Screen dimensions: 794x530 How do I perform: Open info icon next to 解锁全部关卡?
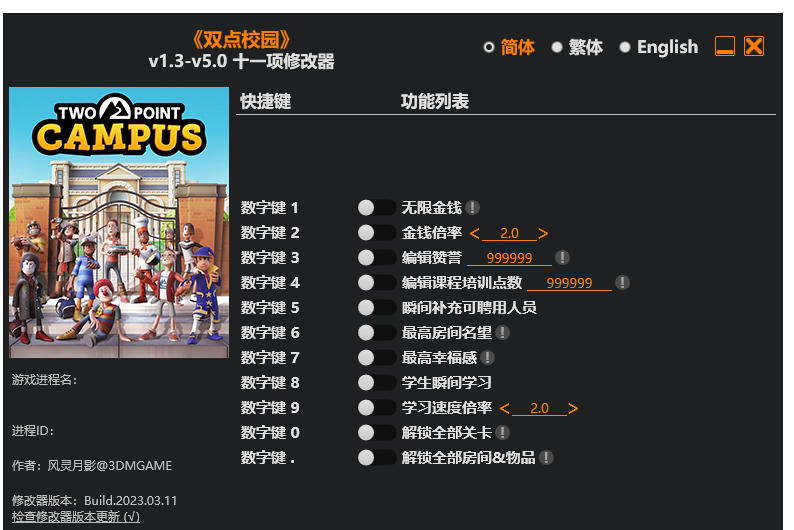(502, 433)
